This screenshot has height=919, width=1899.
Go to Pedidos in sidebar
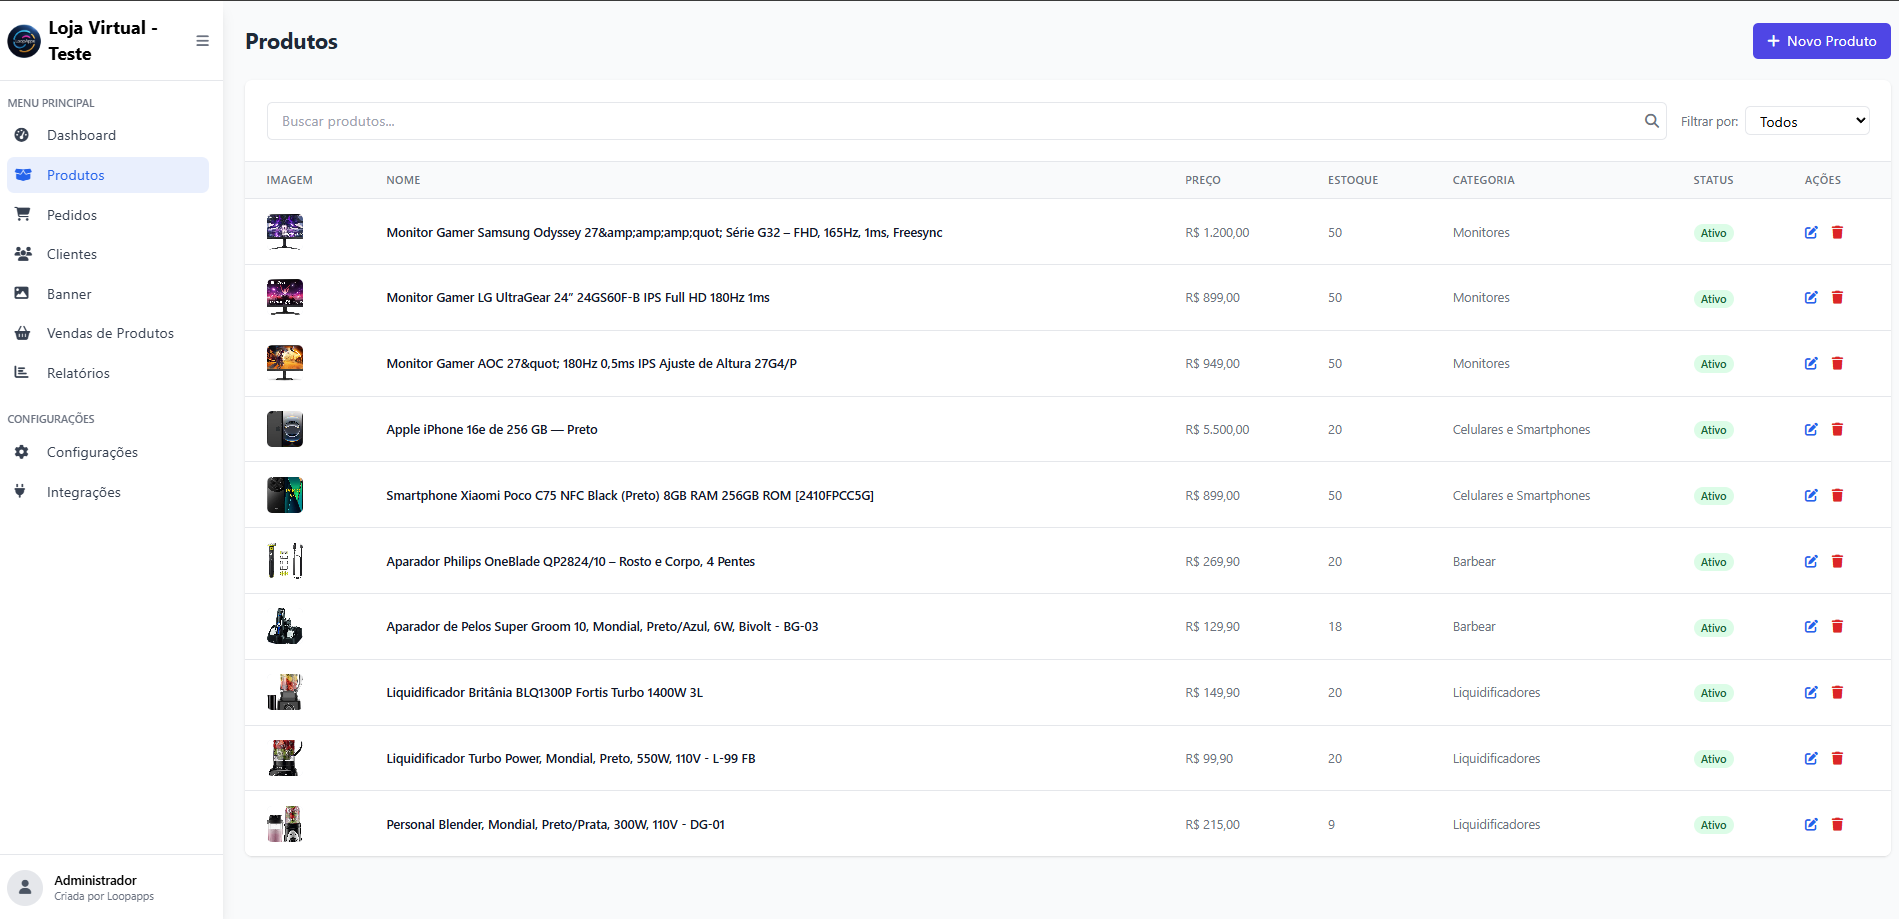point(72,215)
